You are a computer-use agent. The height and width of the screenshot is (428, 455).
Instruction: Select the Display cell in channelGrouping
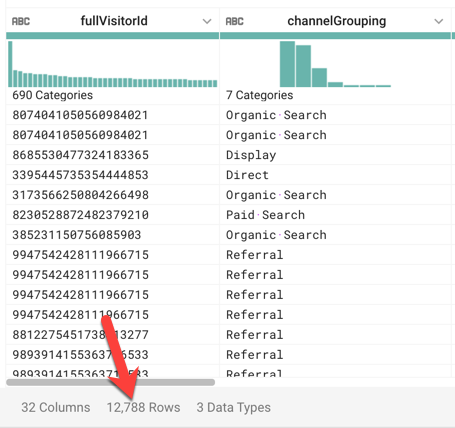(x=335, y=155)
